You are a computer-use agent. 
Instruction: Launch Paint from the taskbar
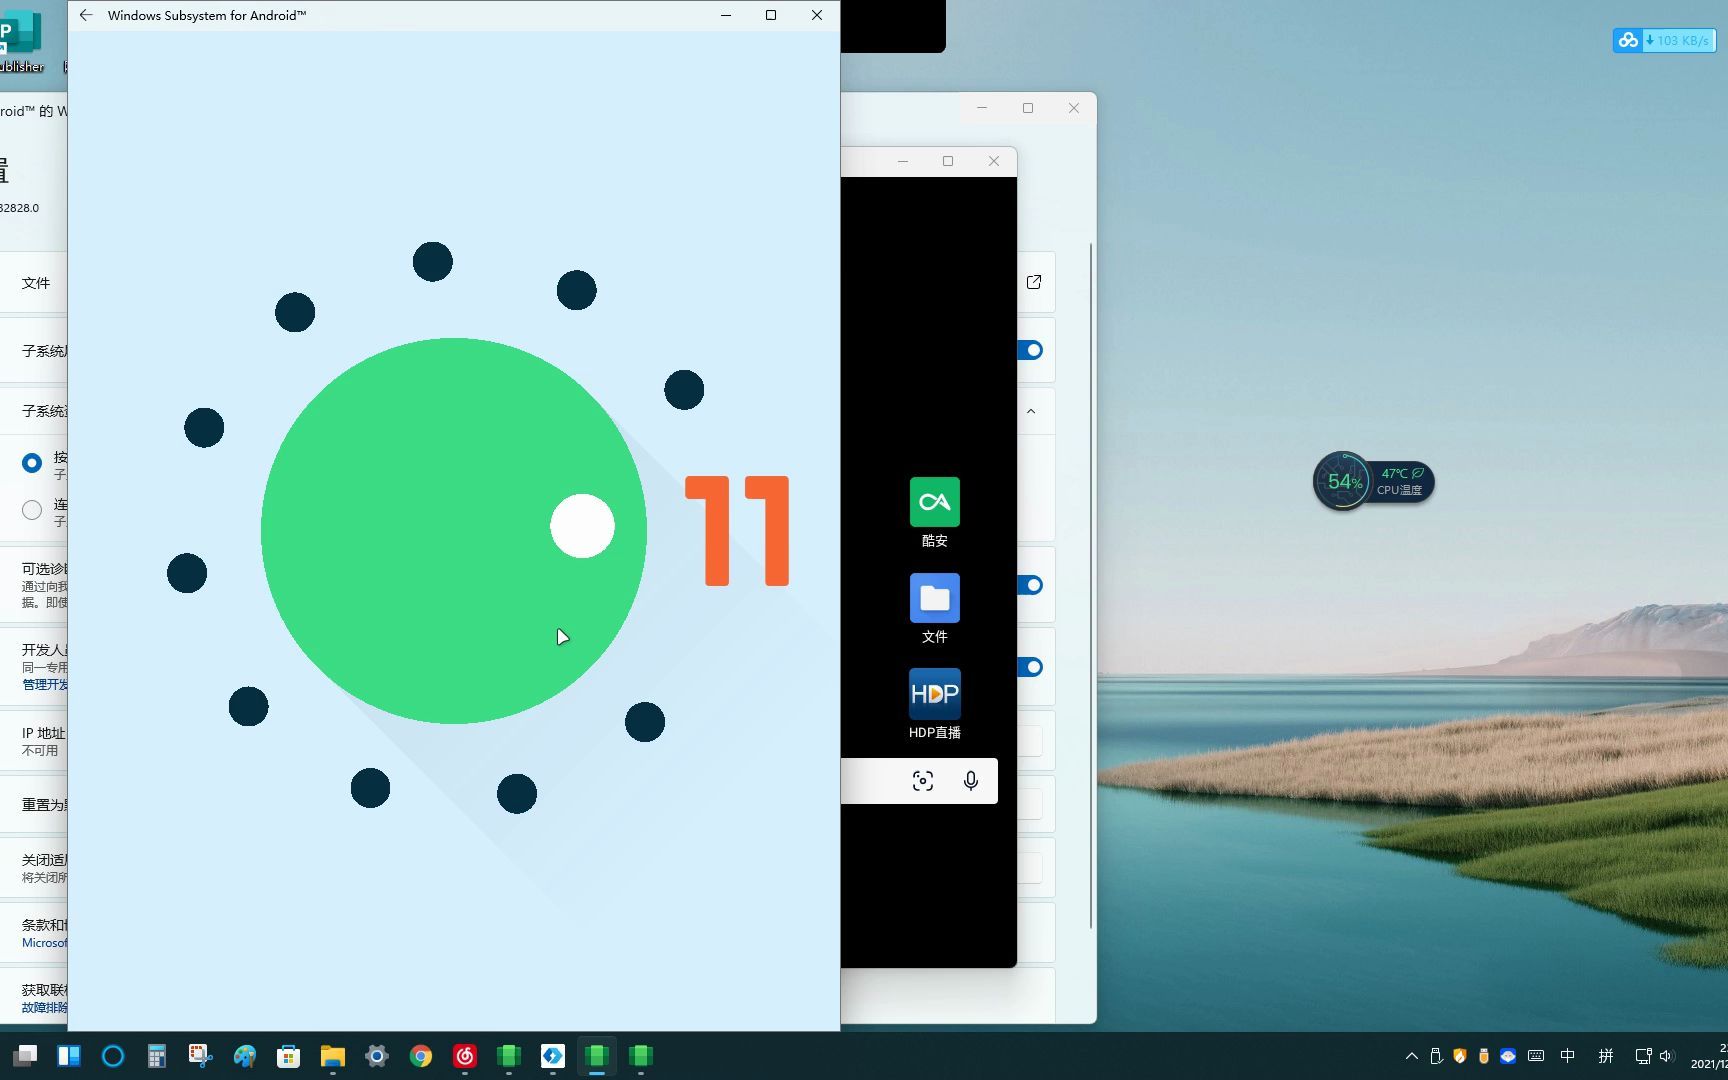[245, 1056]
